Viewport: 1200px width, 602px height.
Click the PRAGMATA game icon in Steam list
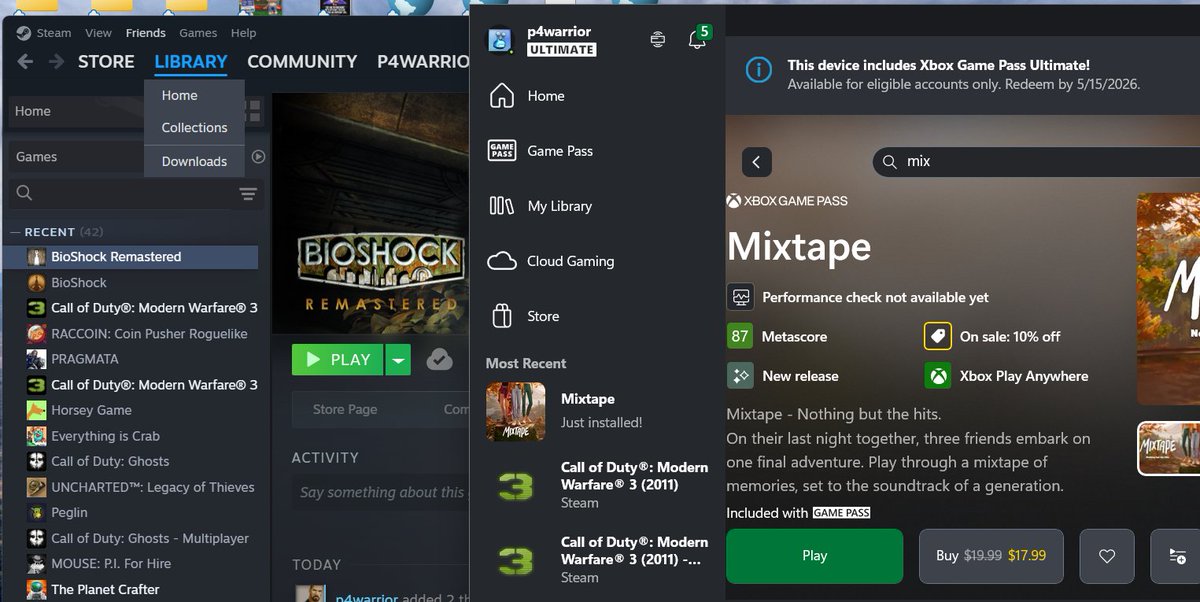coord(36,359)
